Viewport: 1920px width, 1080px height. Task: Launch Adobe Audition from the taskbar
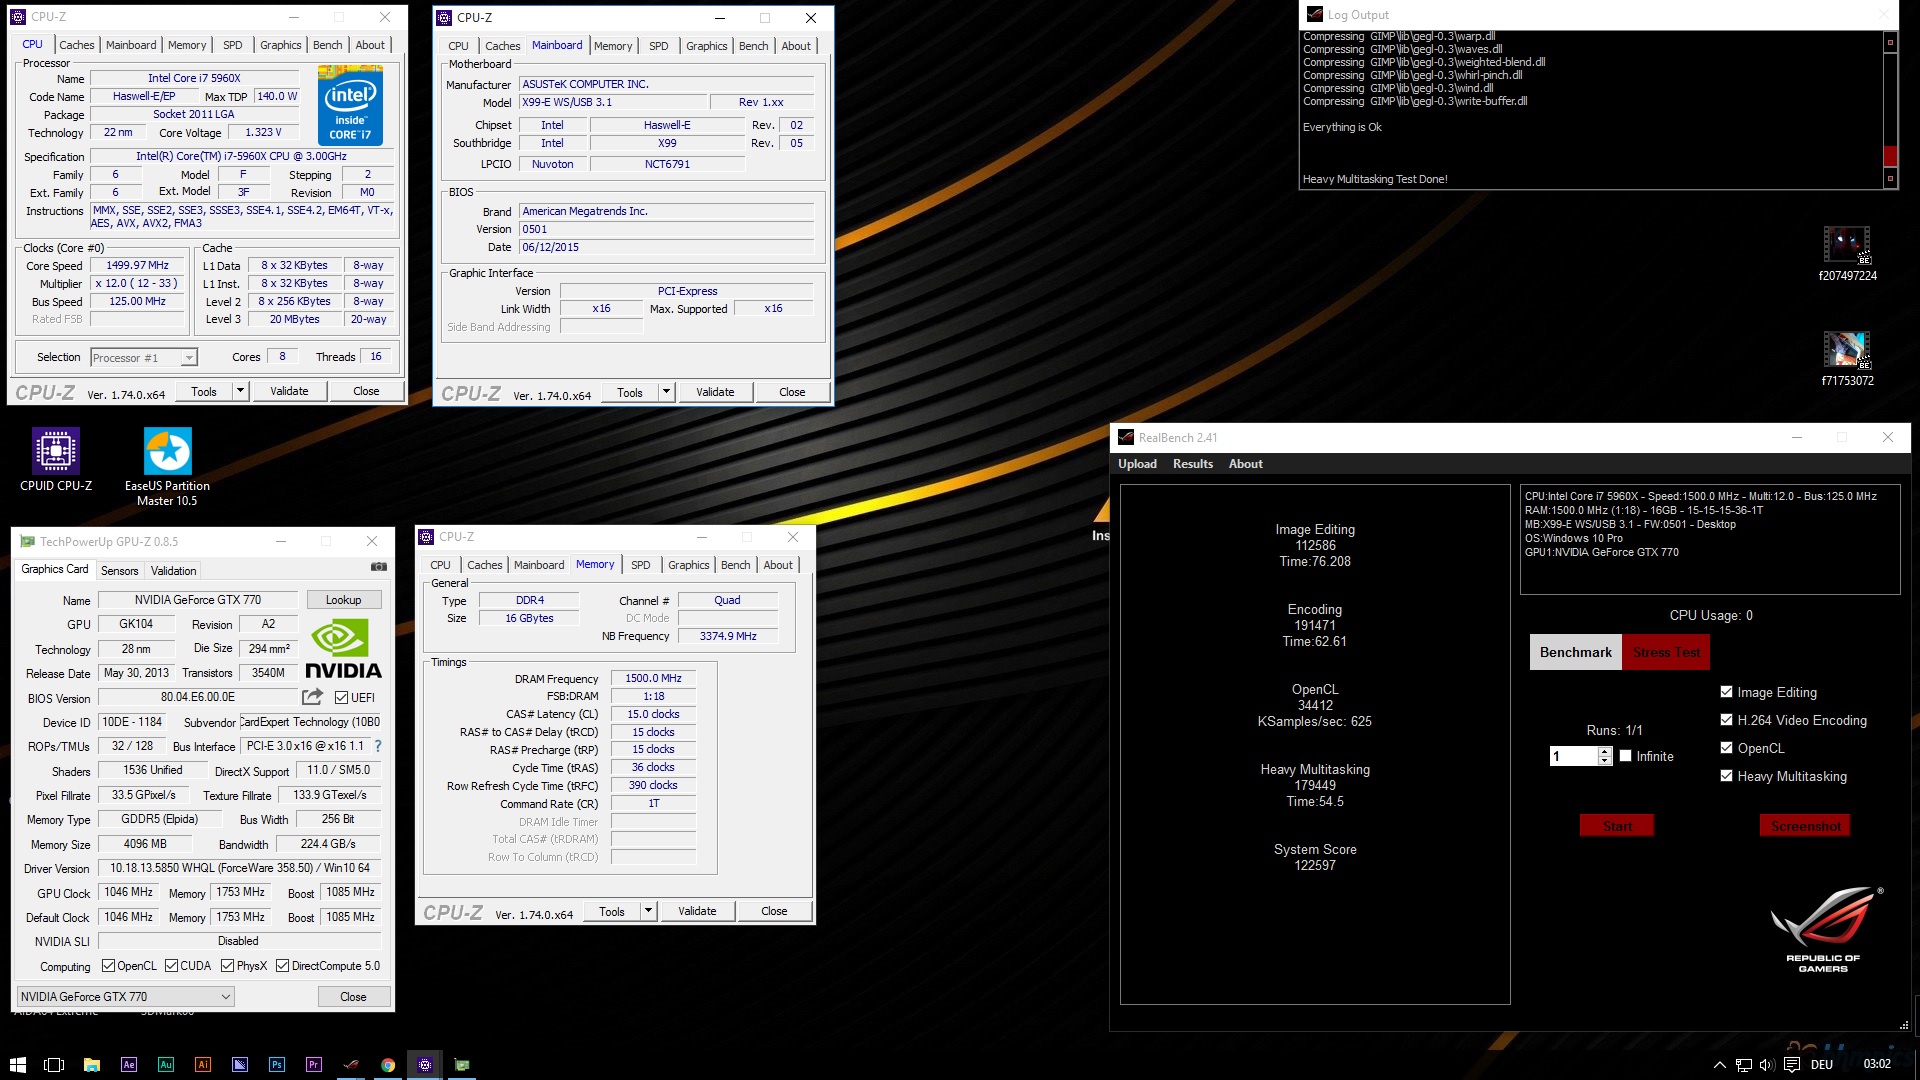[x=166, y=1064]
